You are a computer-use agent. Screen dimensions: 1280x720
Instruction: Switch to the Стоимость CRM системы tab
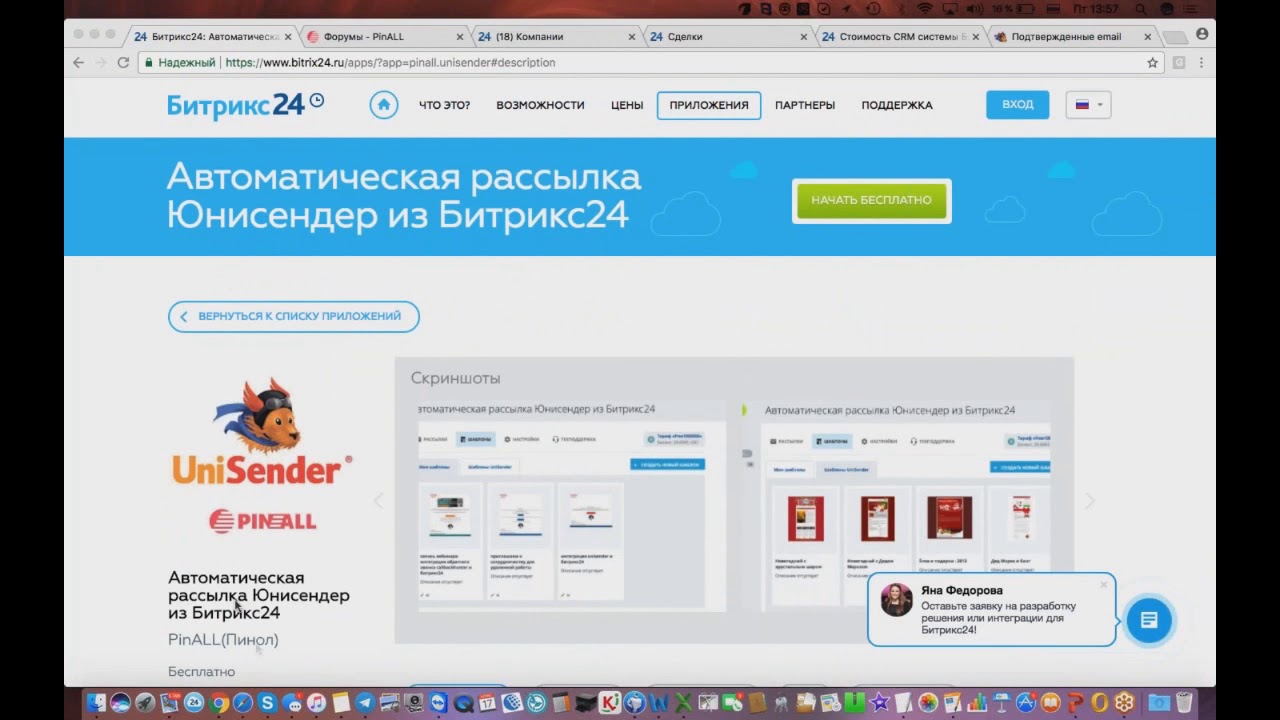tap(900, 36)
